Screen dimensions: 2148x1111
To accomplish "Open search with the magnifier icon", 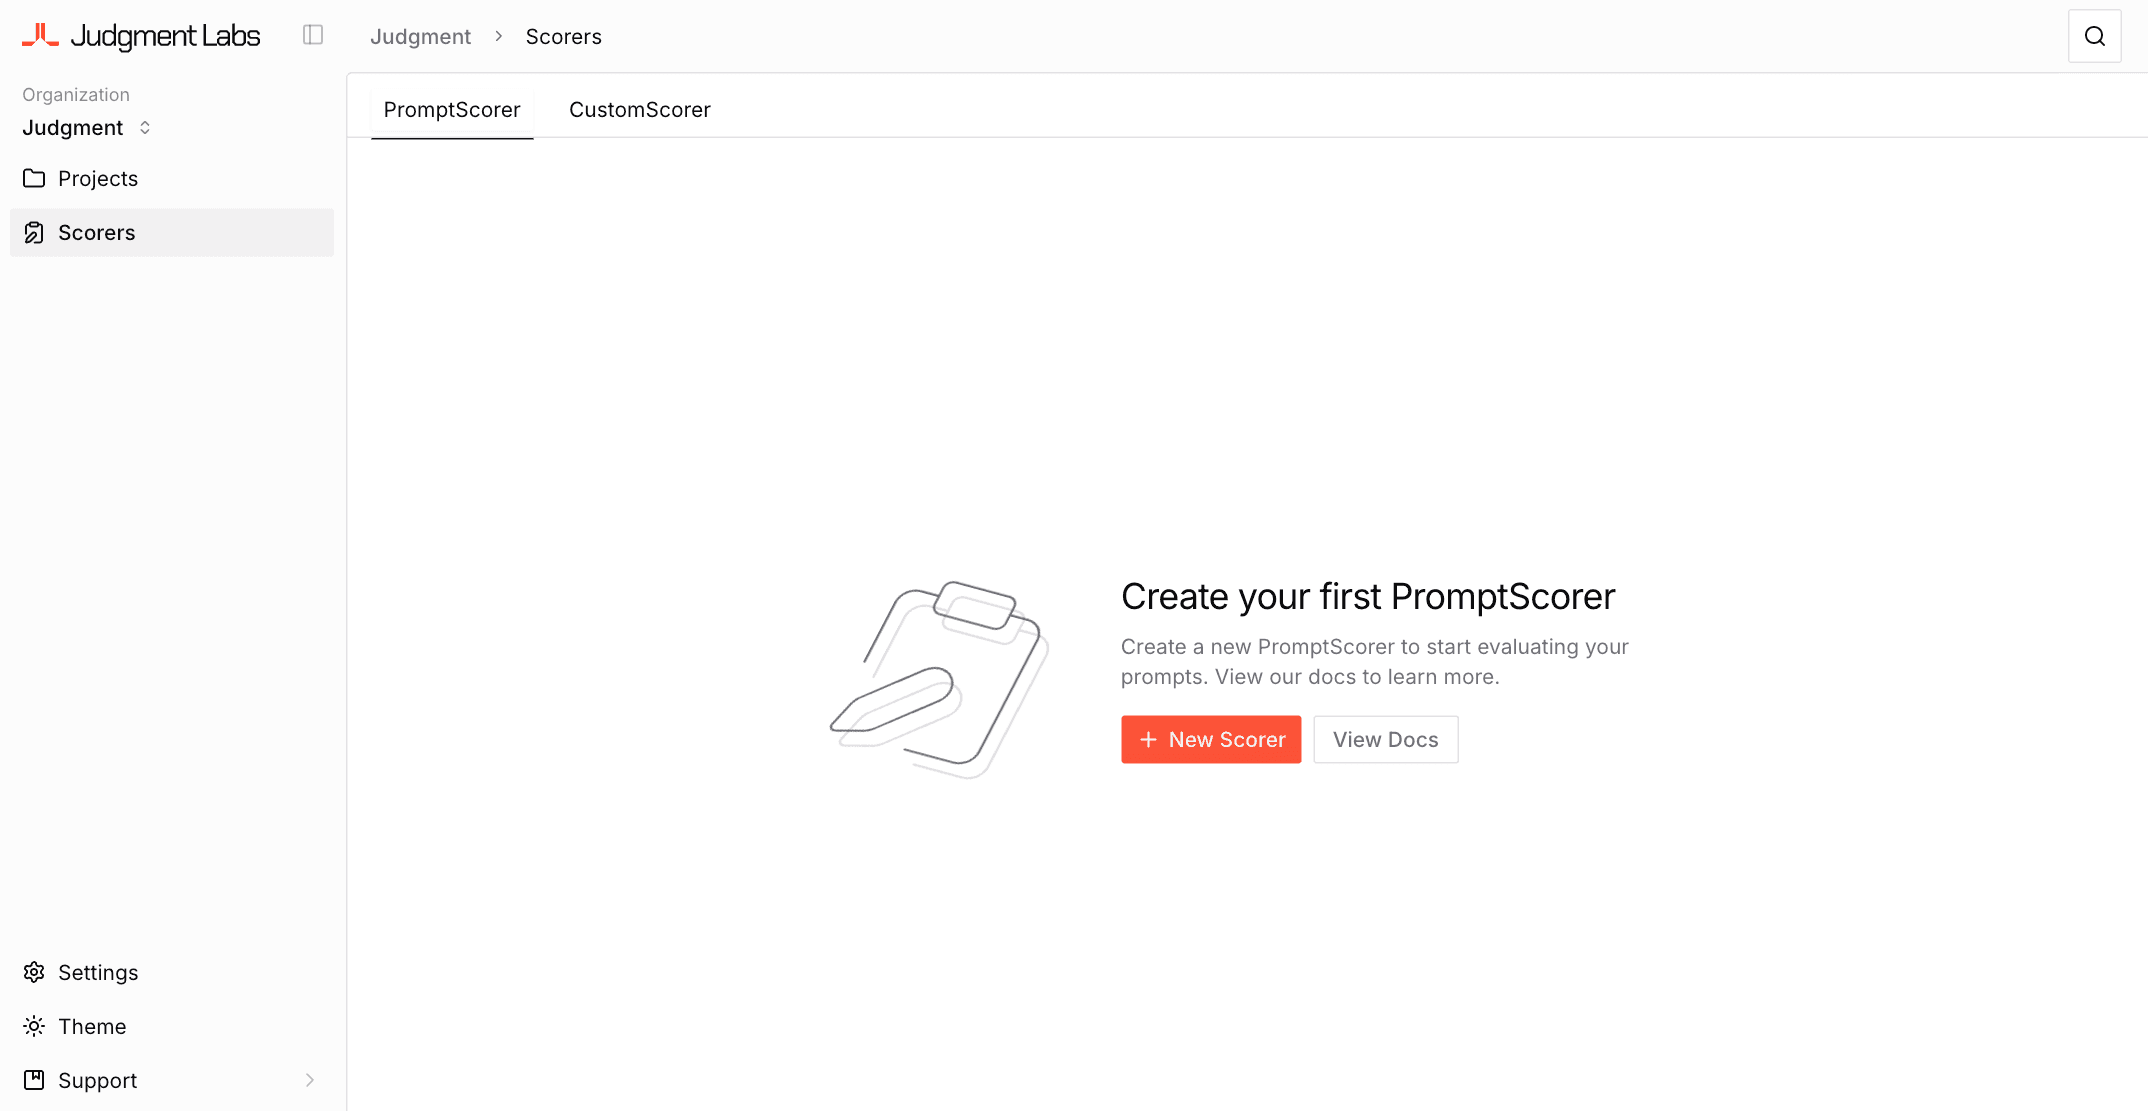I will tap(2094, 36).
